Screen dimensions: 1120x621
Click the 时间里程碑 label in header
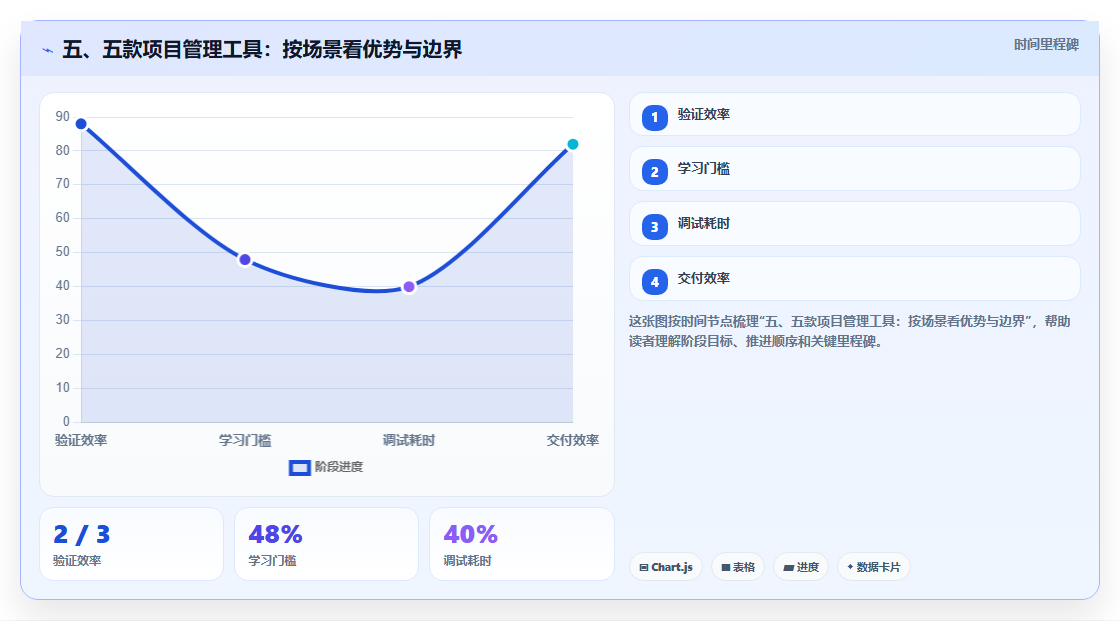(x=1046, y=44)
